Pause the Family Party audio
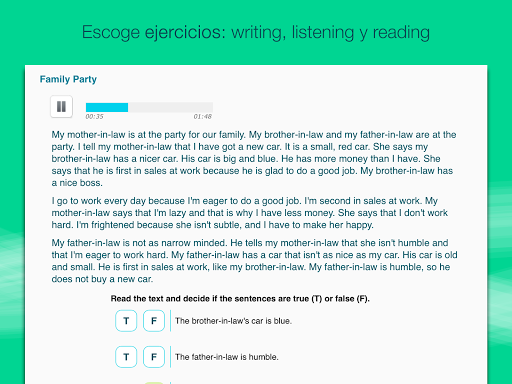 [61, 107]
